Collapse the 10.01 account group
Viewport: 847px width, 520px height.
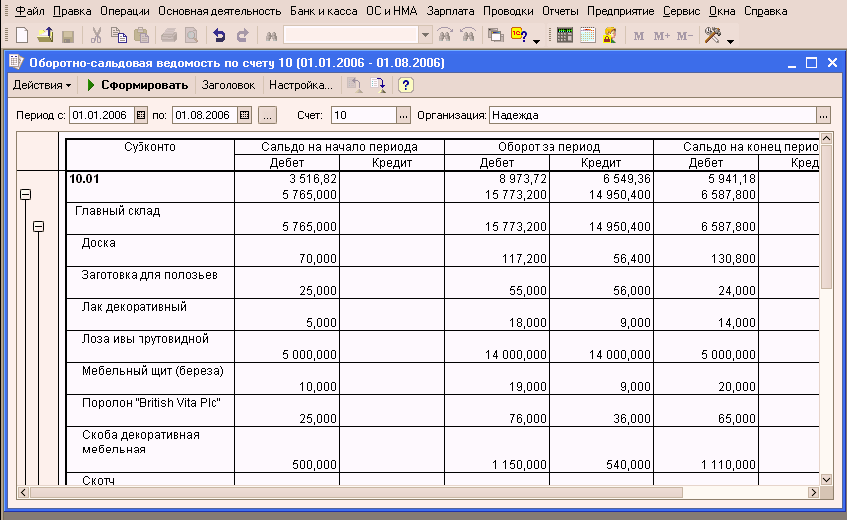click(x=25, y=196)
